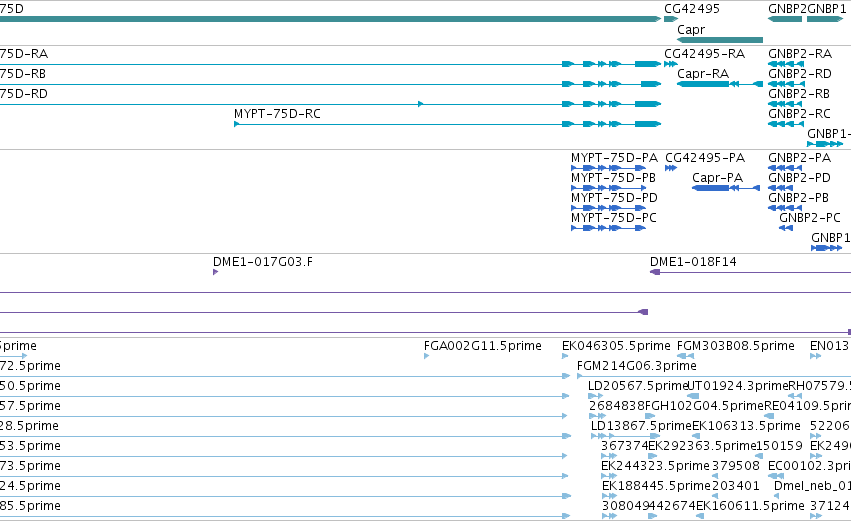Image resolution: width=851 pixels, height=521 pixels.
Task: Select the Capr-PA coding sequence glyph
Action: 726,188
